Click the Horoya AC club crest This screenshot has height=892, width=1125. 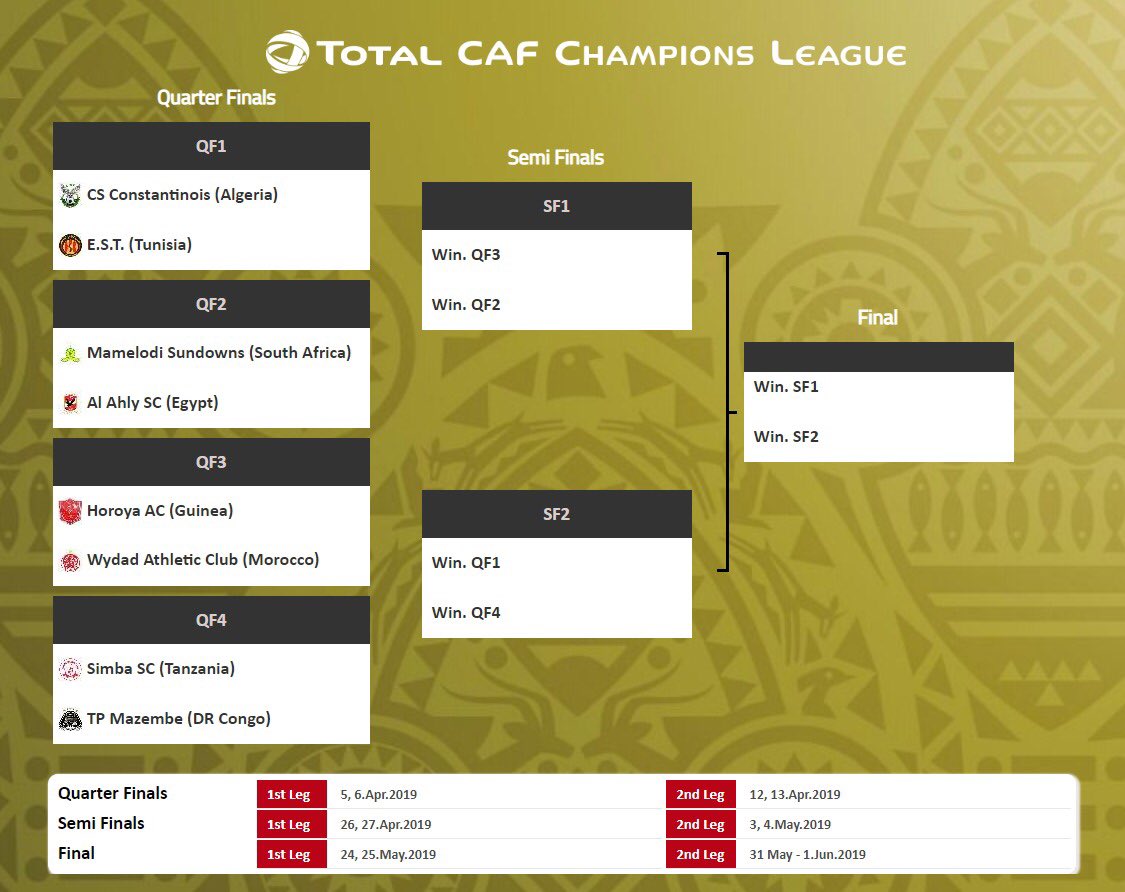(x=70, y=511)
